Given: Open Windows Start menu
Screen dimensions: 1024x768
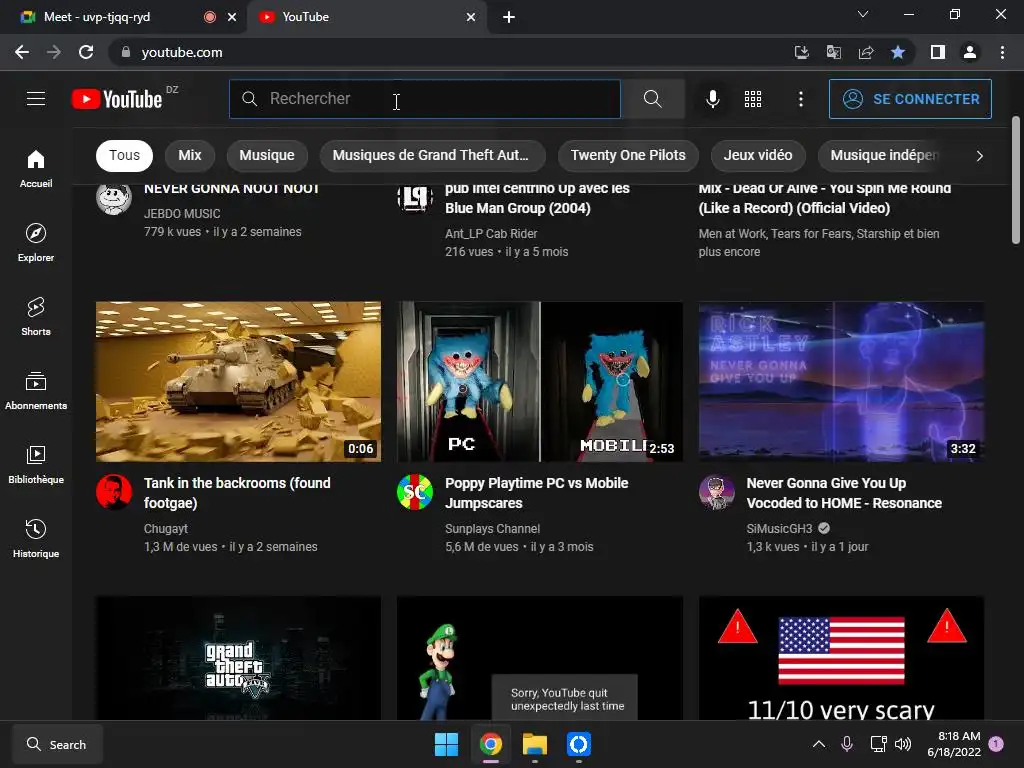Looking at the screenshot, I should (x=447, y=744).
